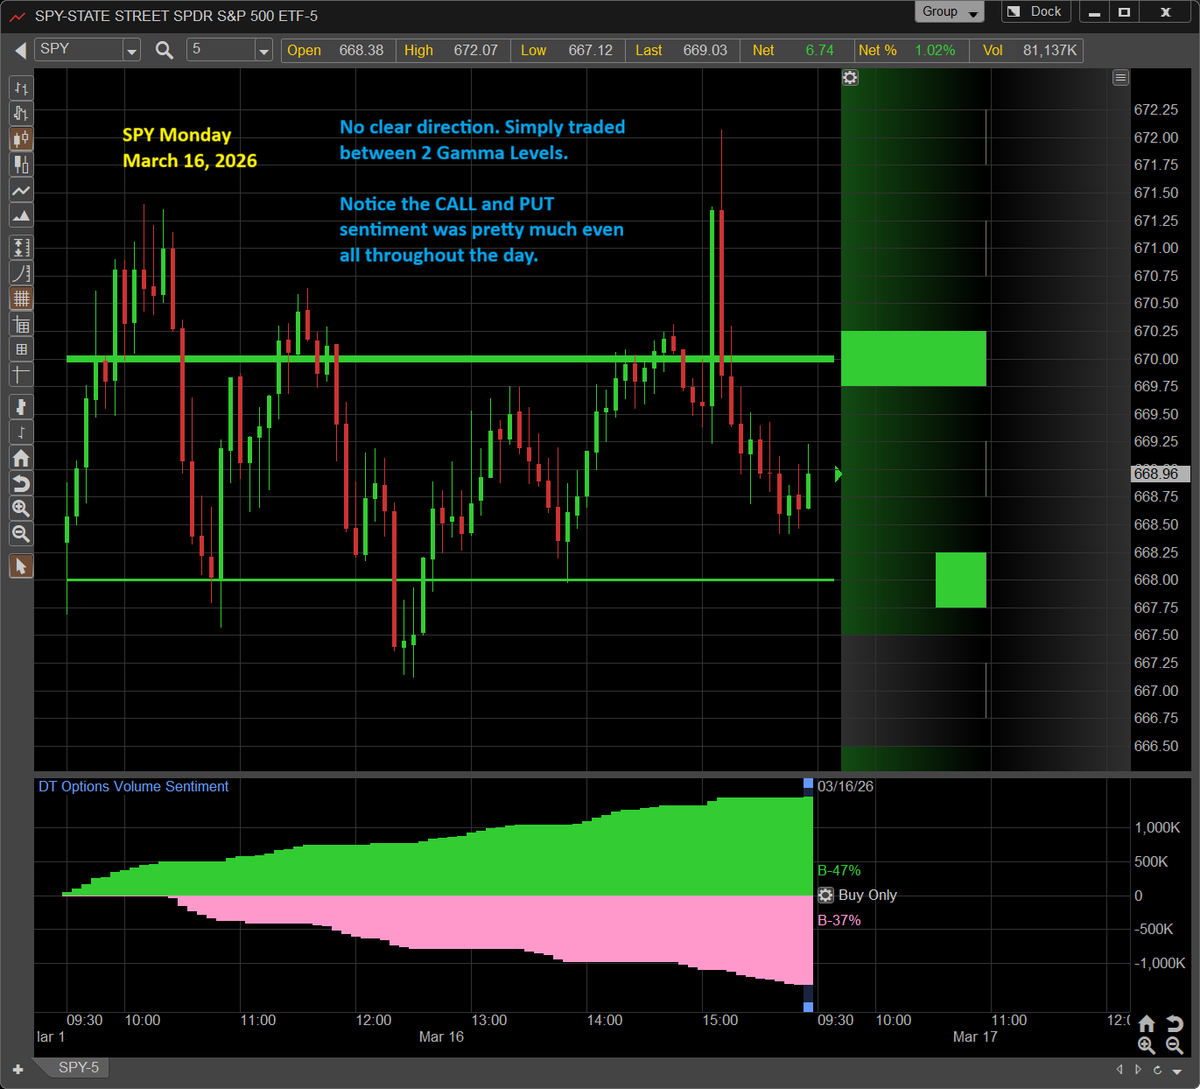Open the Buy Only settings gear

(x=826, y=895)
